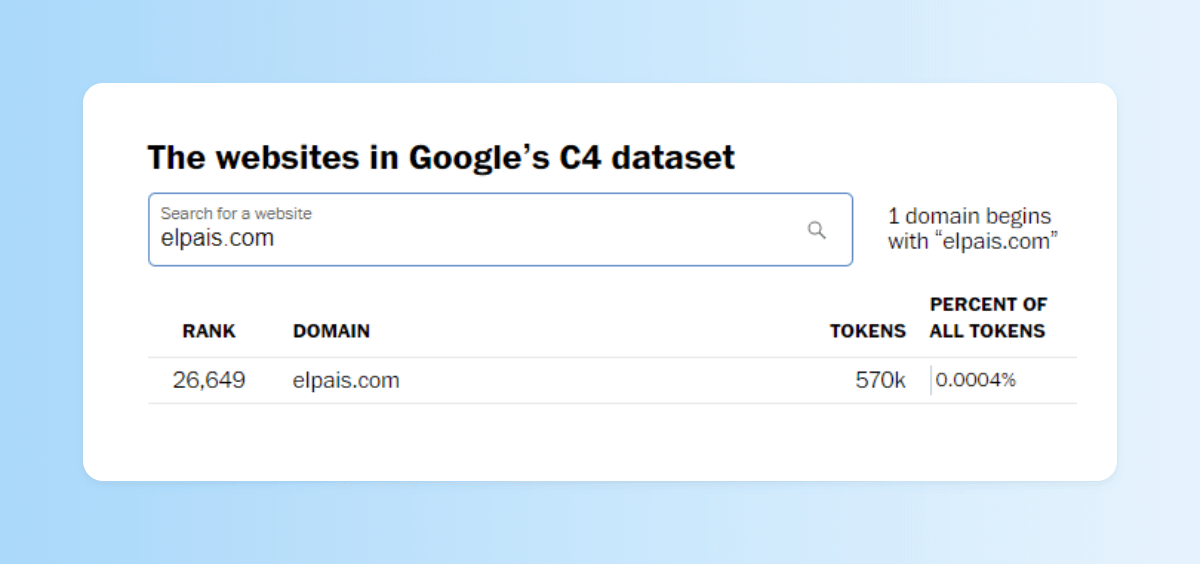Screen dimensions: 1200x564
Task: Click the magnifying glass search icon
Action: point(817,230)
